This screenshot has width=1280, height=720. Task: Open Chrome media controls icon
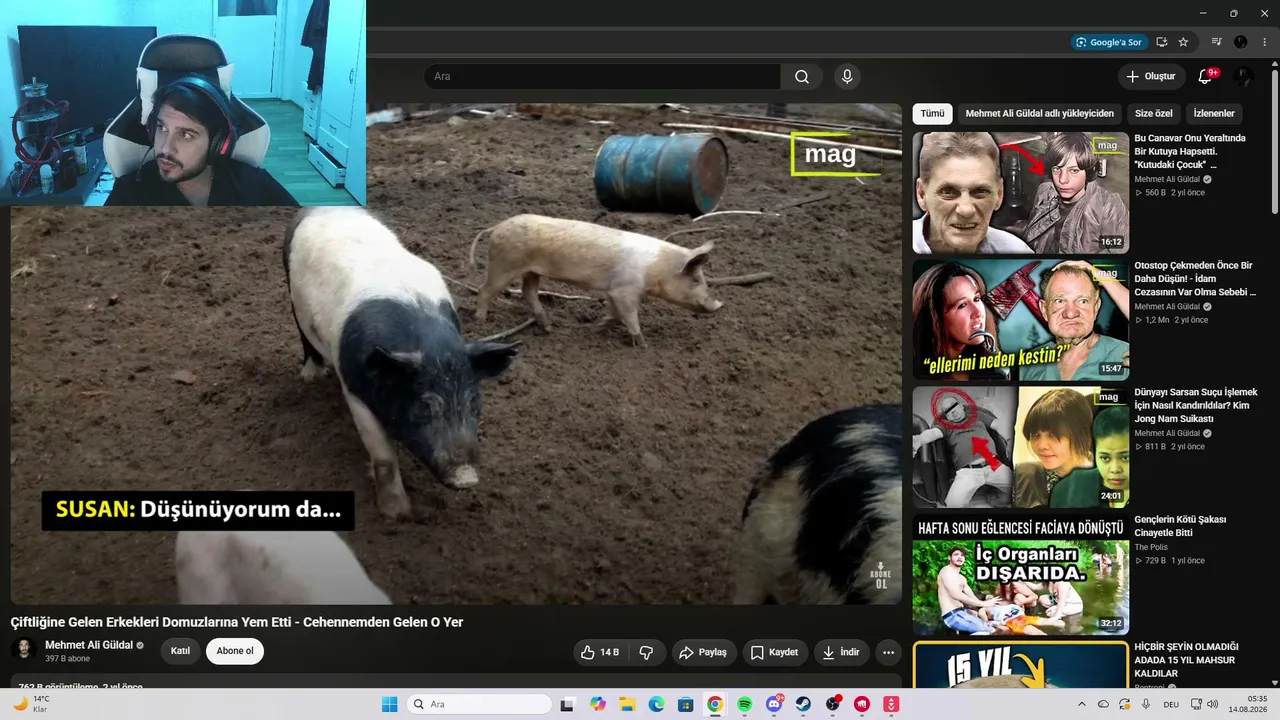point(1216,42)
